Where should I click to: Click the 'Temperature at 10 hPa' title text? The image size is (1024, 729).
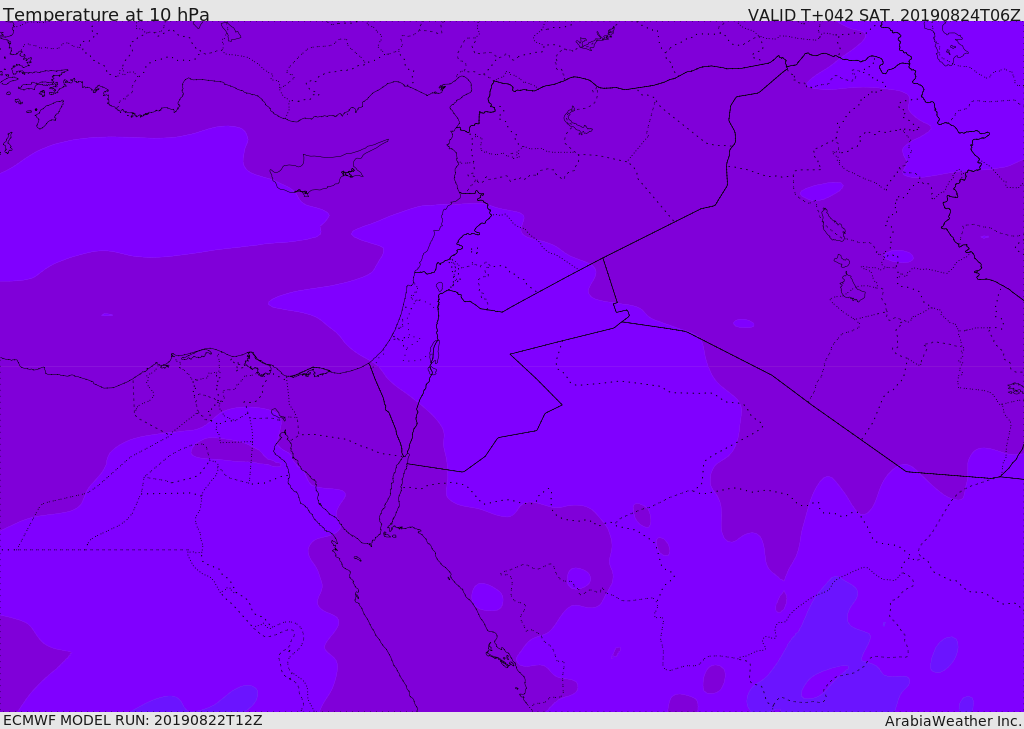(106, 14)
